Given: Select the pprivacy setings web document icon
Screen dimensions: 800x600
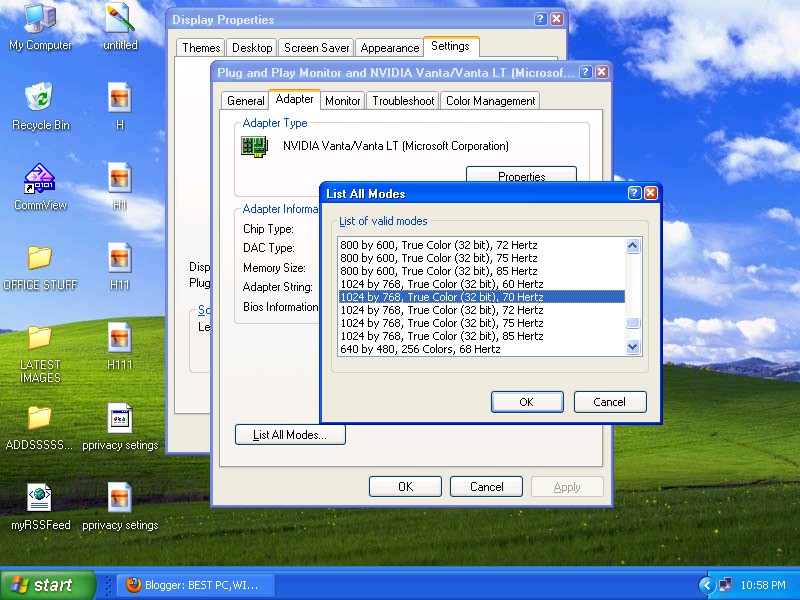Looking at the screenshot, I should (x=120, y=417).
